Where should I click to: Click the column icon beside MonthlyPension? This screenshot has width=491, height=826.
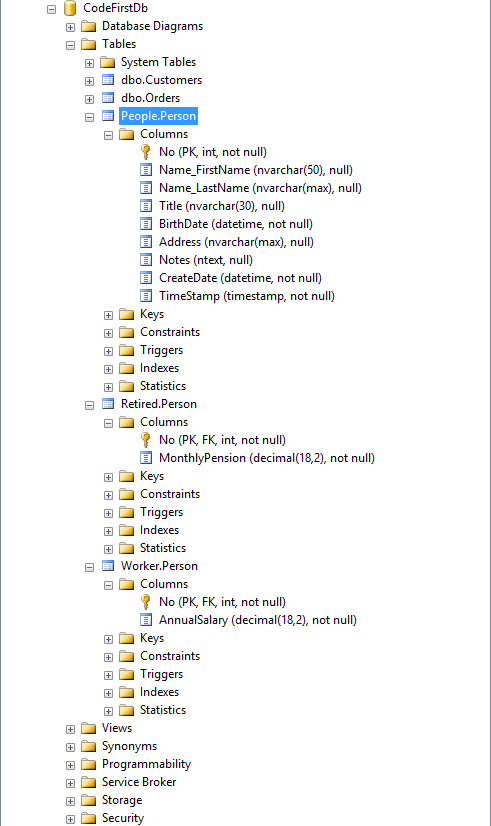pyautogui.click(x=146, y=458)
